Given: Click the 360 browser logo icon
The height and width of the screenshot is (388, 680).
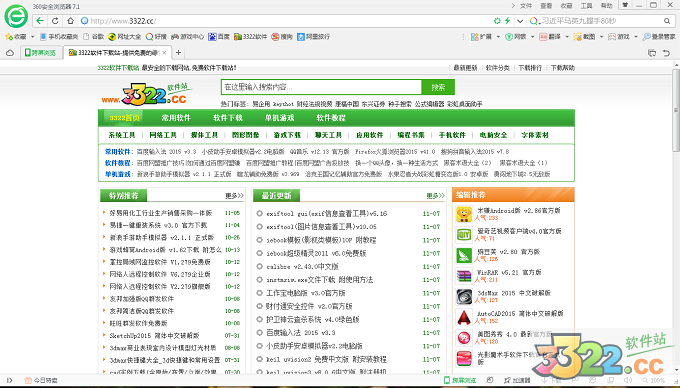Looking at the screenshot, I should click(16, 16).
